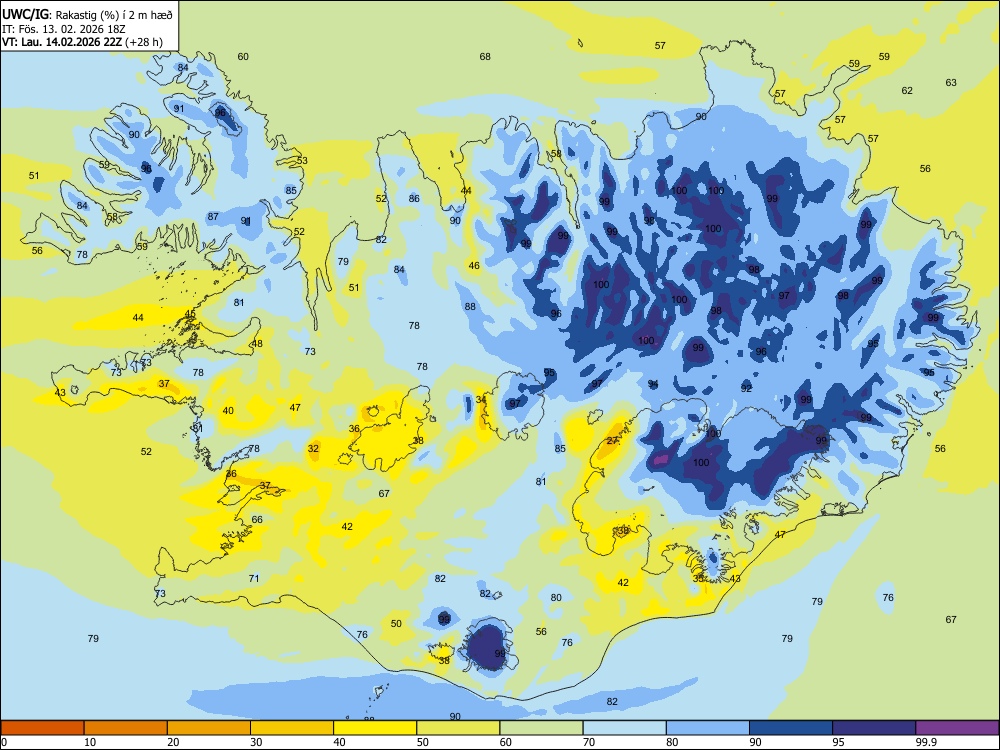Select the 'IT: Fös. 13. 02. 2026 18Z' line
Viewport: 1000px width, 750px height.
click(62, 29)
